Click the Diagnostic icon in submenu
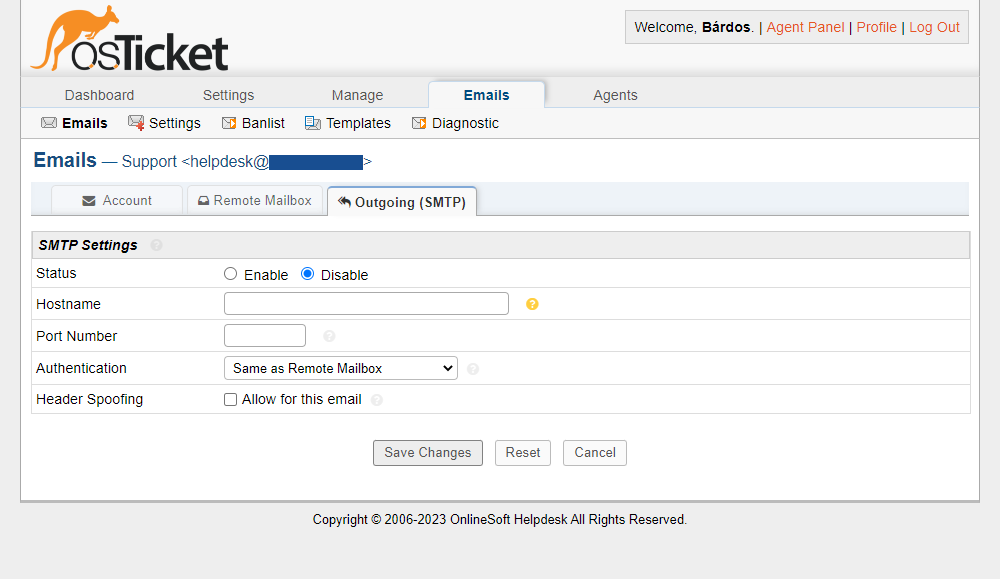The height and width of the screenshot is (579, 1000). pos(419,123)
